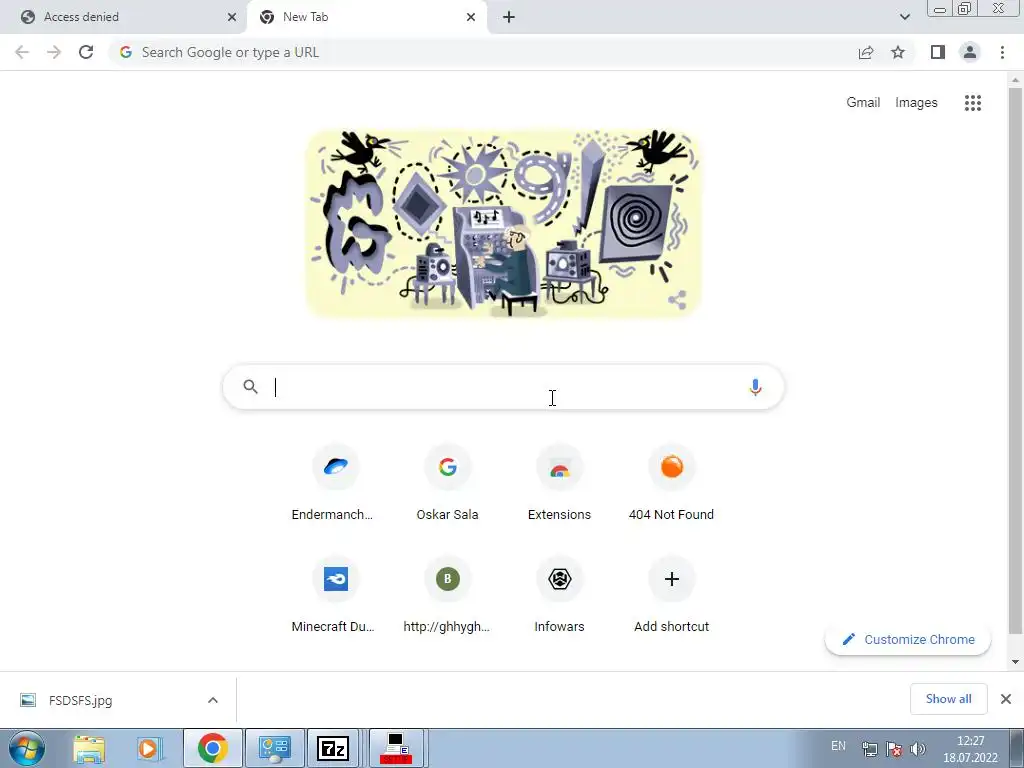Open the Images link

coord(916,103)
